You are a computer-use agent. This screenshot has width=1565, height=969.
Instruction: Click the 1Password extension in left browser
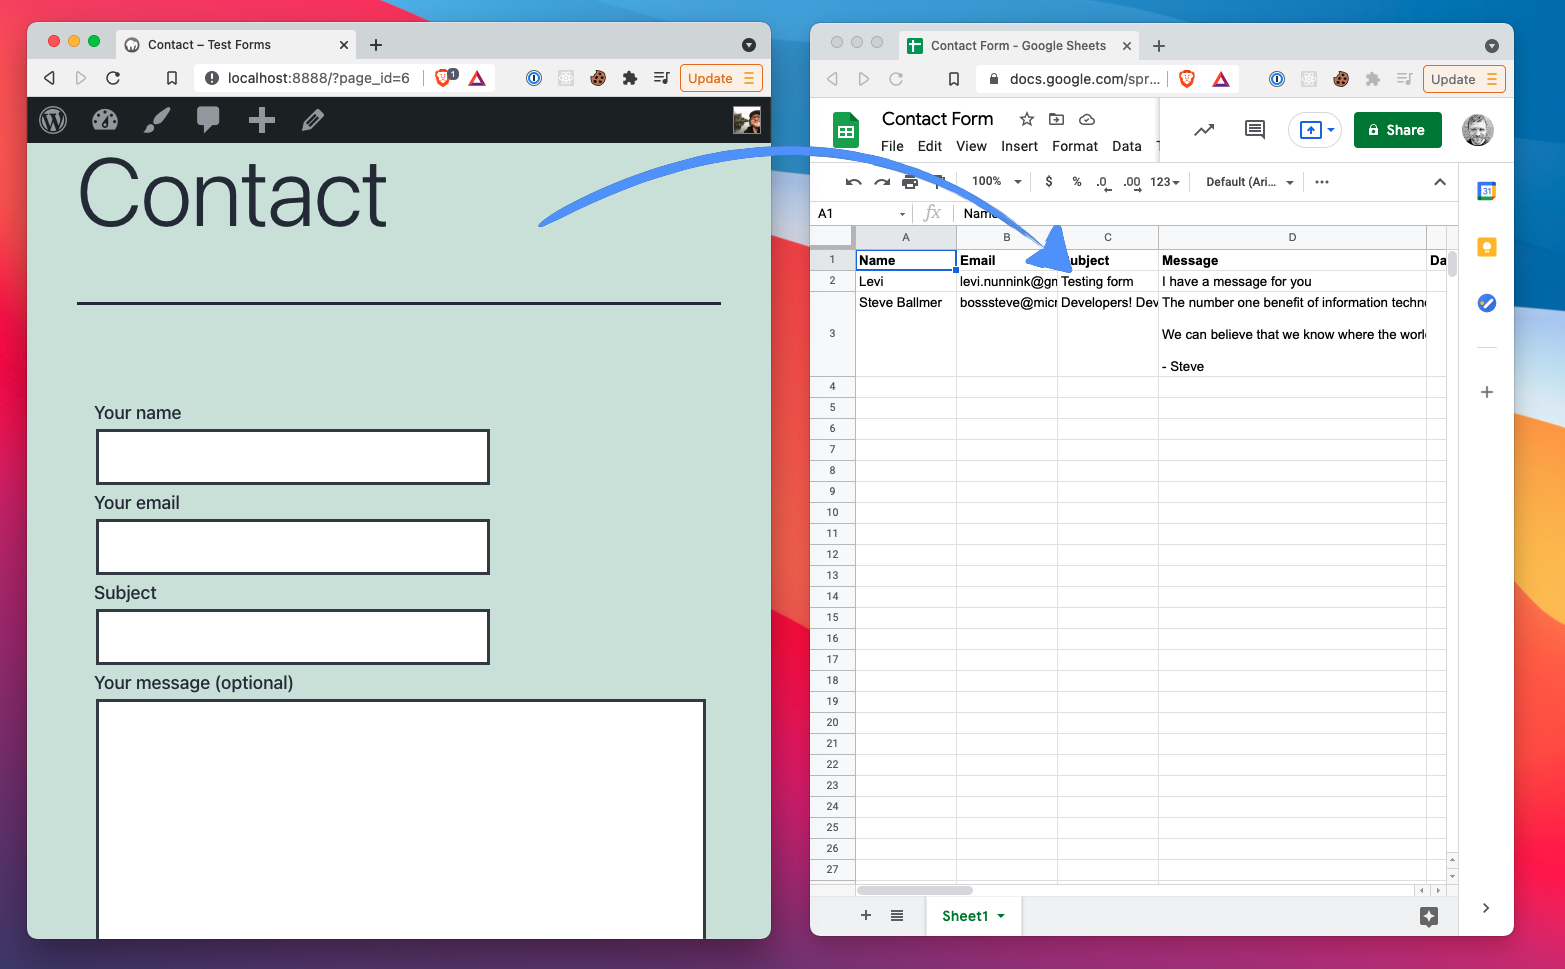(534, 78)
